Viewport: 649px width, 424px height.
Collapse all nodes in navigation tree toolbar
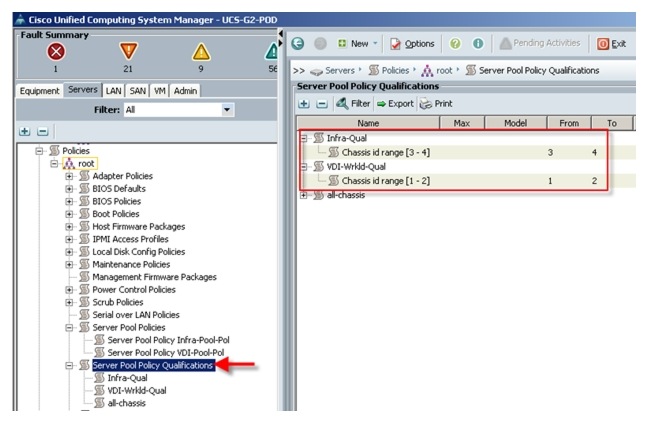(x=43, y=131)
